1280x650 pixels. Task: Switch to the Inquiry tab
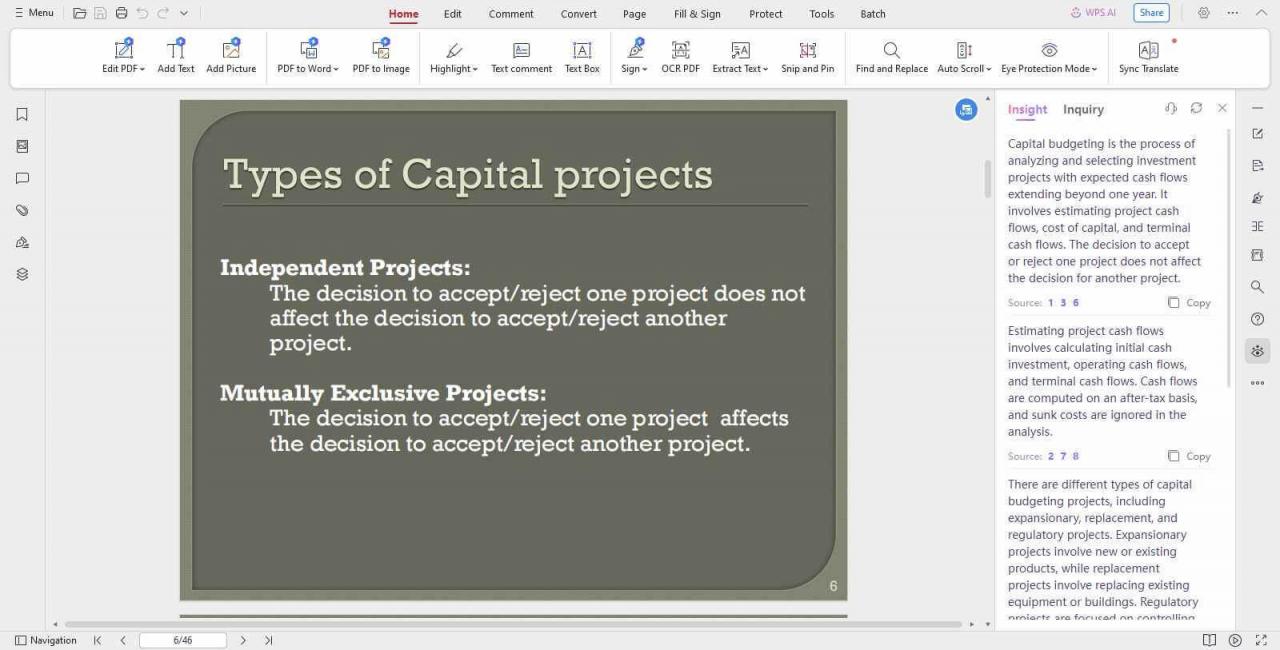pos(1083,109)
